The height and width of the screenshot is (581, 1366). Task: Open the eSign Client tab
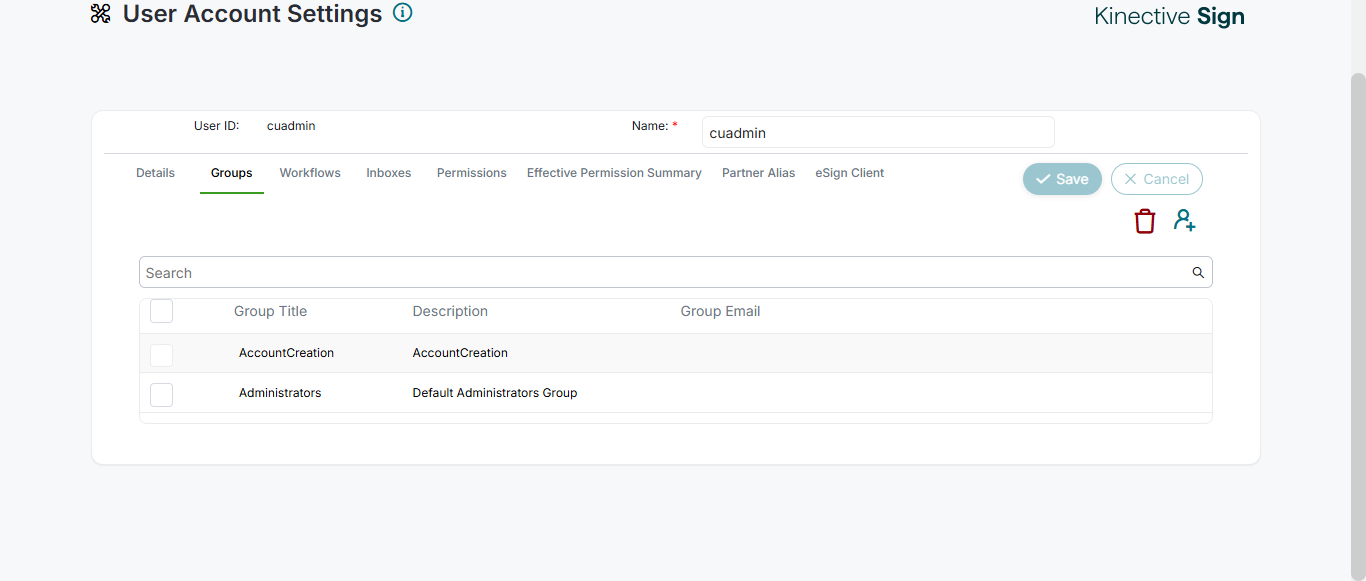click(850, 173)
